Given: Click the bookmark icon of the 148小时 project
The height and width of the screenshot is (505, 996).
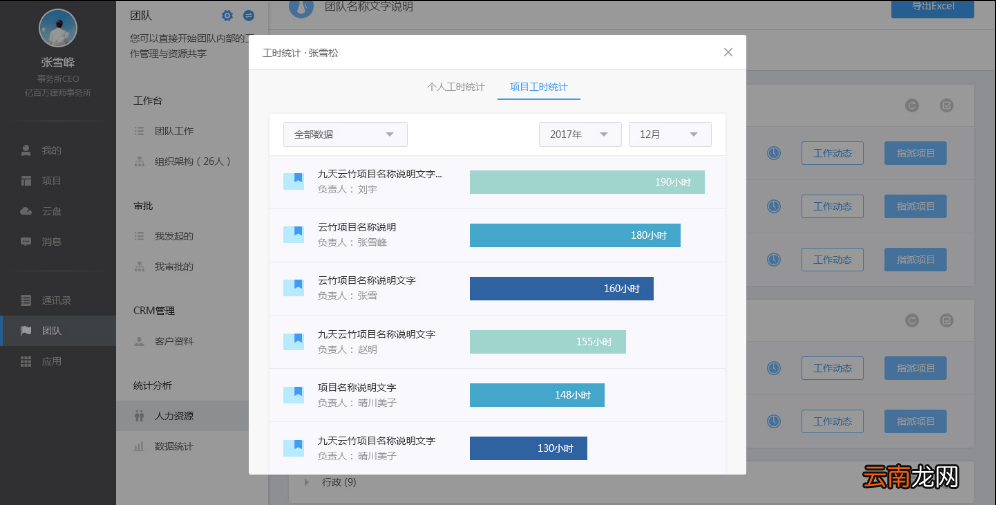Looking at the screenshot, I should click(293, 395).
